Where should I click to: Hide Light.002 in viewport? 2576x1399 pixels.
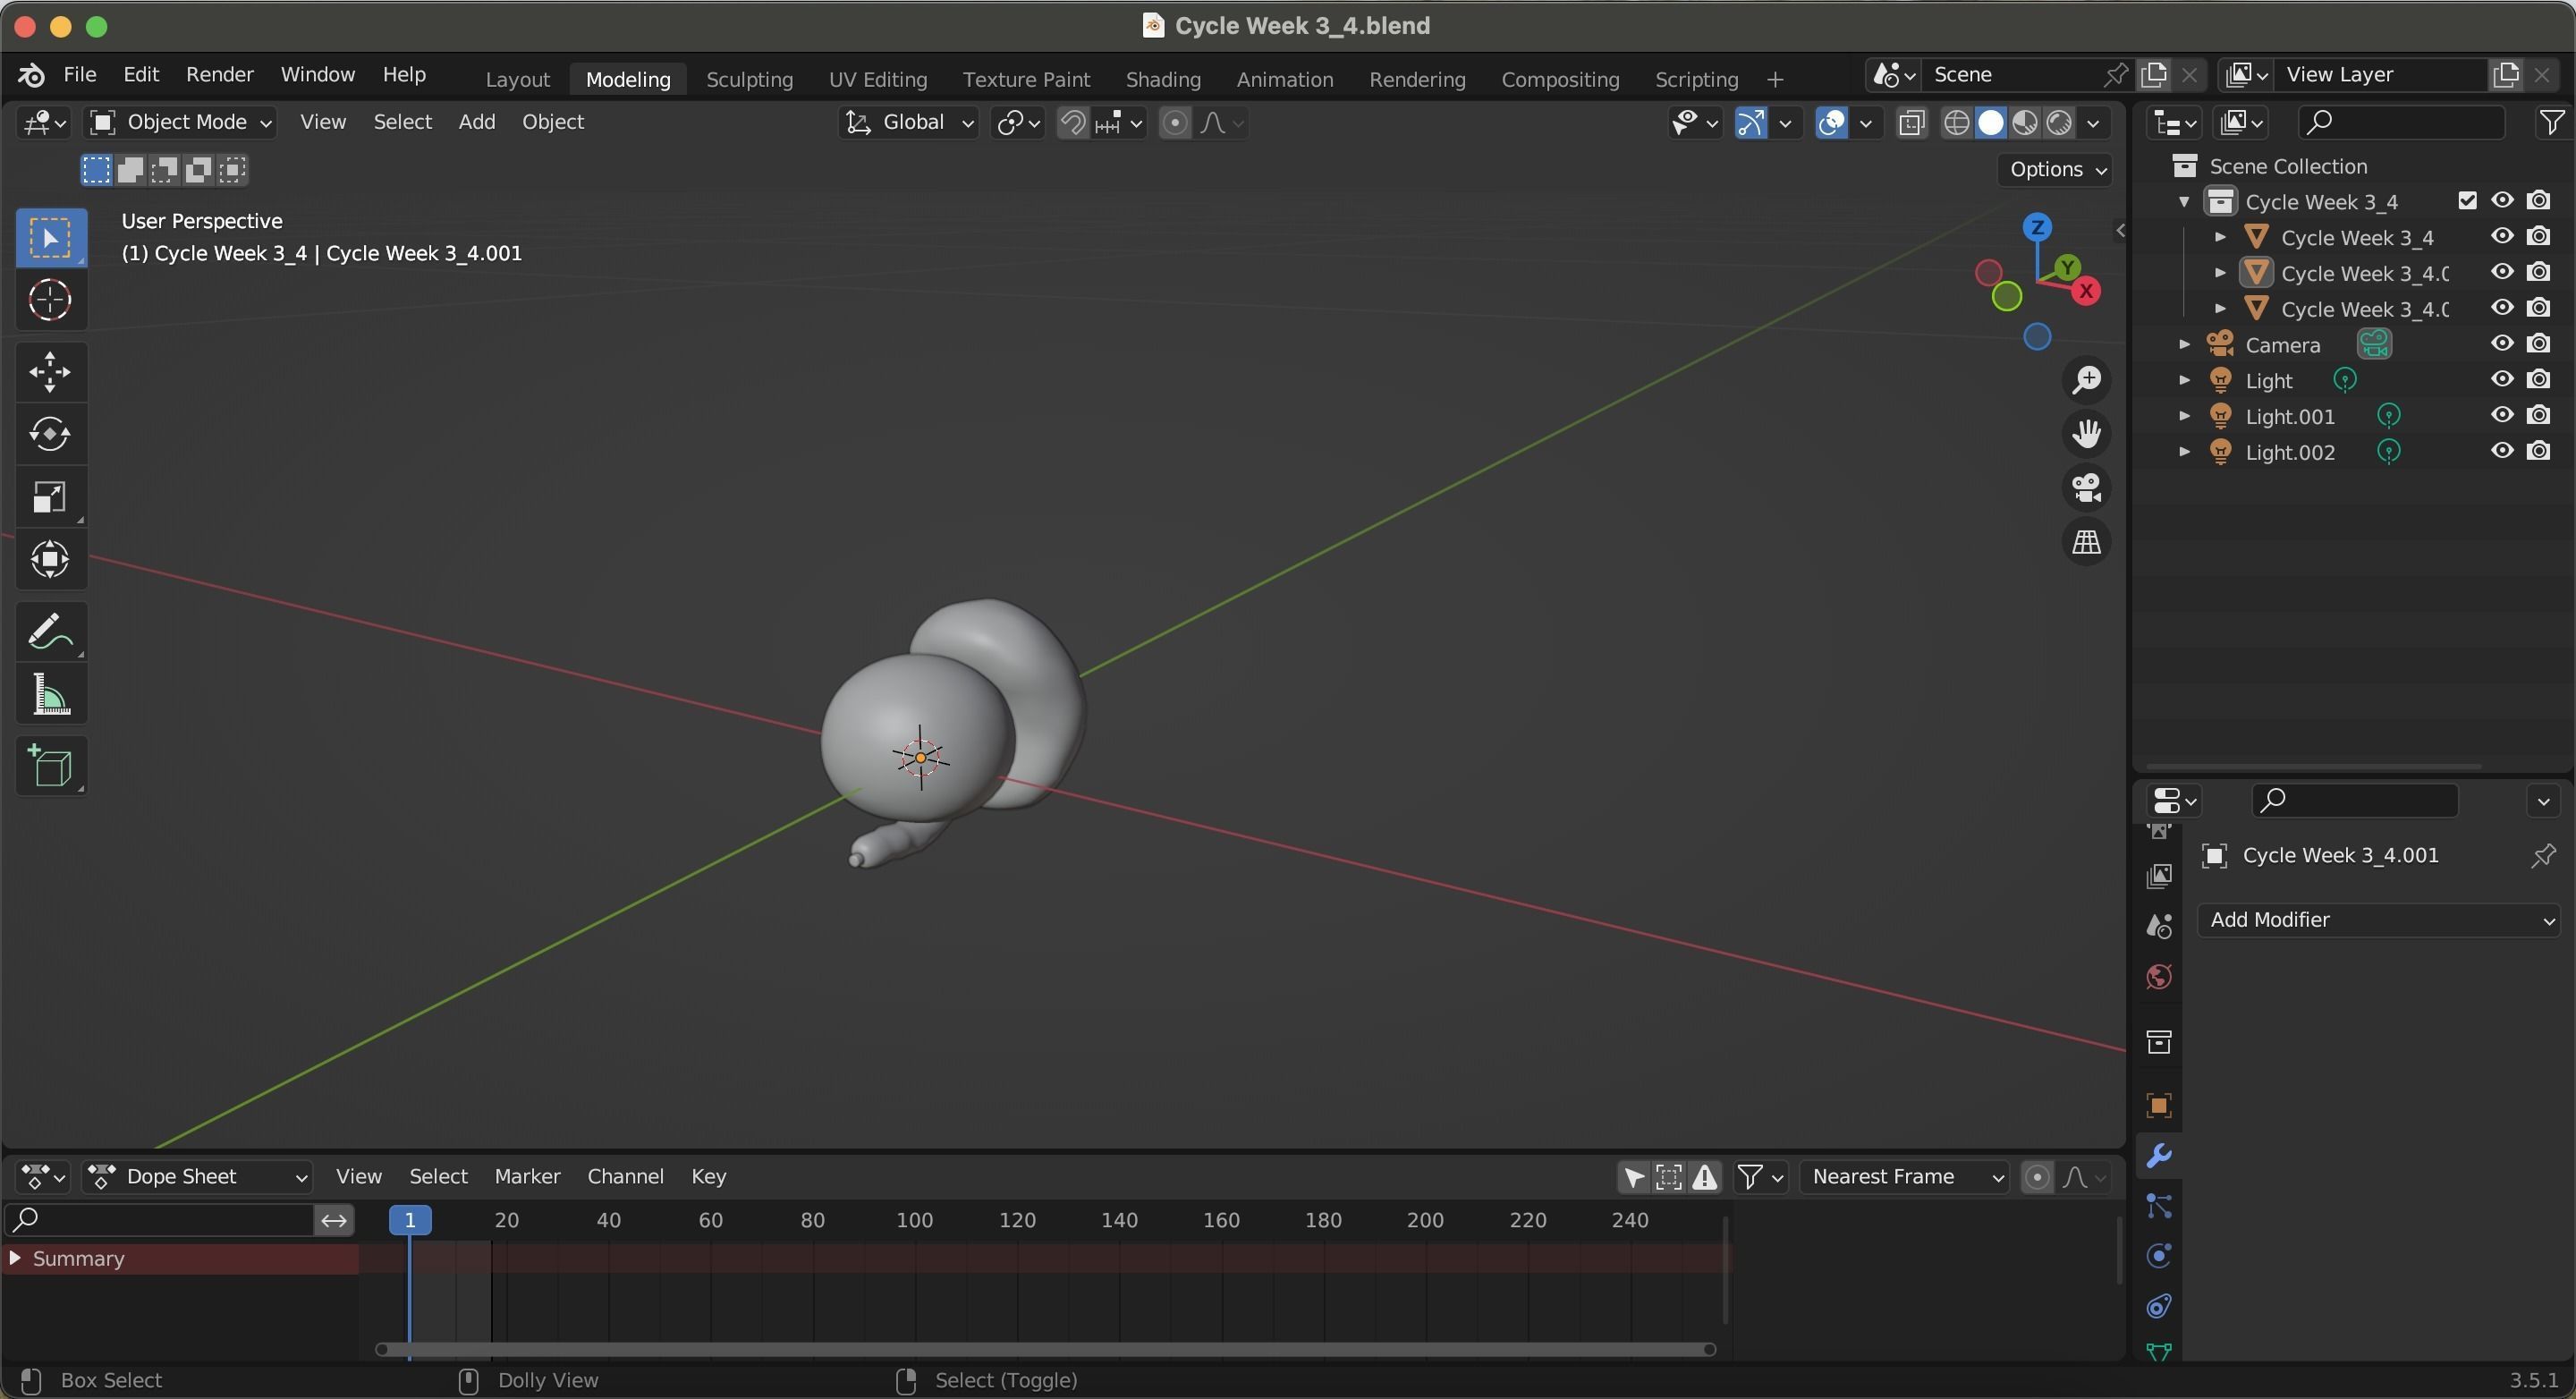click(x=2502, y=451)
